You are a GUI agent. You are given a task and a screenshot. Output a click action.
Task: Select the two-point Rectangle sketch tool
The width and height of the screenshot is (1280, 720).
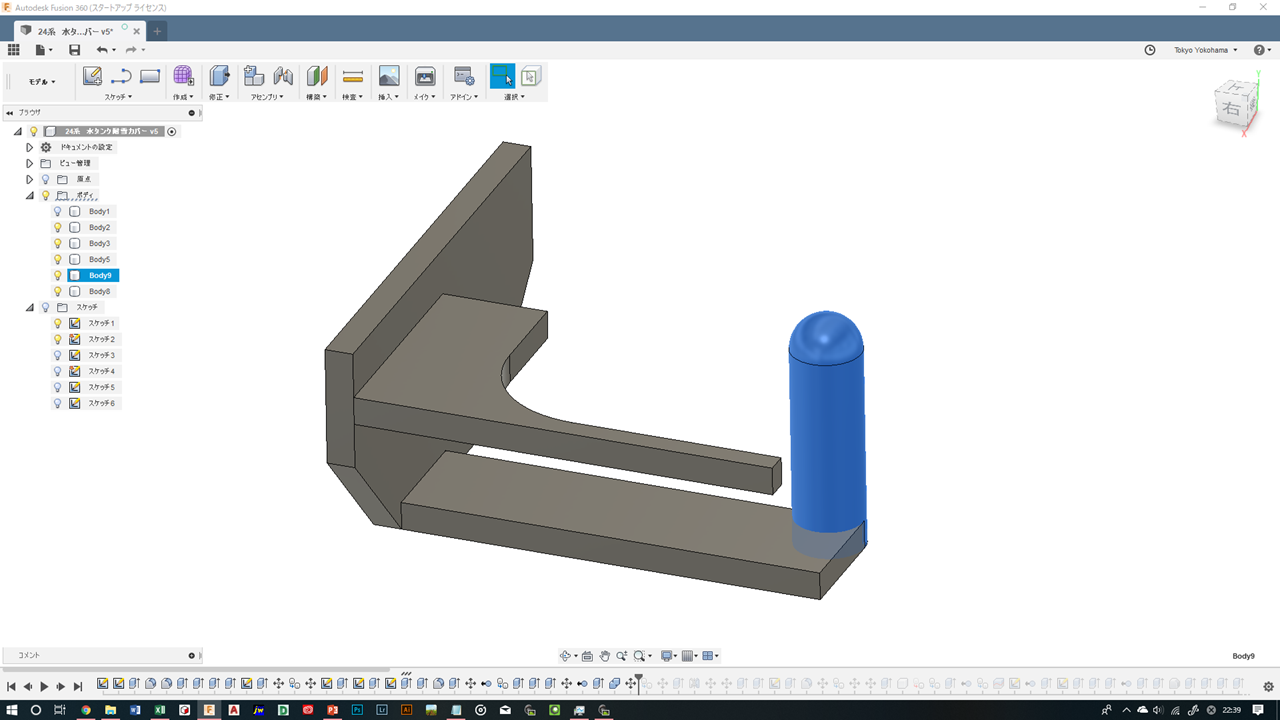(x=150, y=76)
